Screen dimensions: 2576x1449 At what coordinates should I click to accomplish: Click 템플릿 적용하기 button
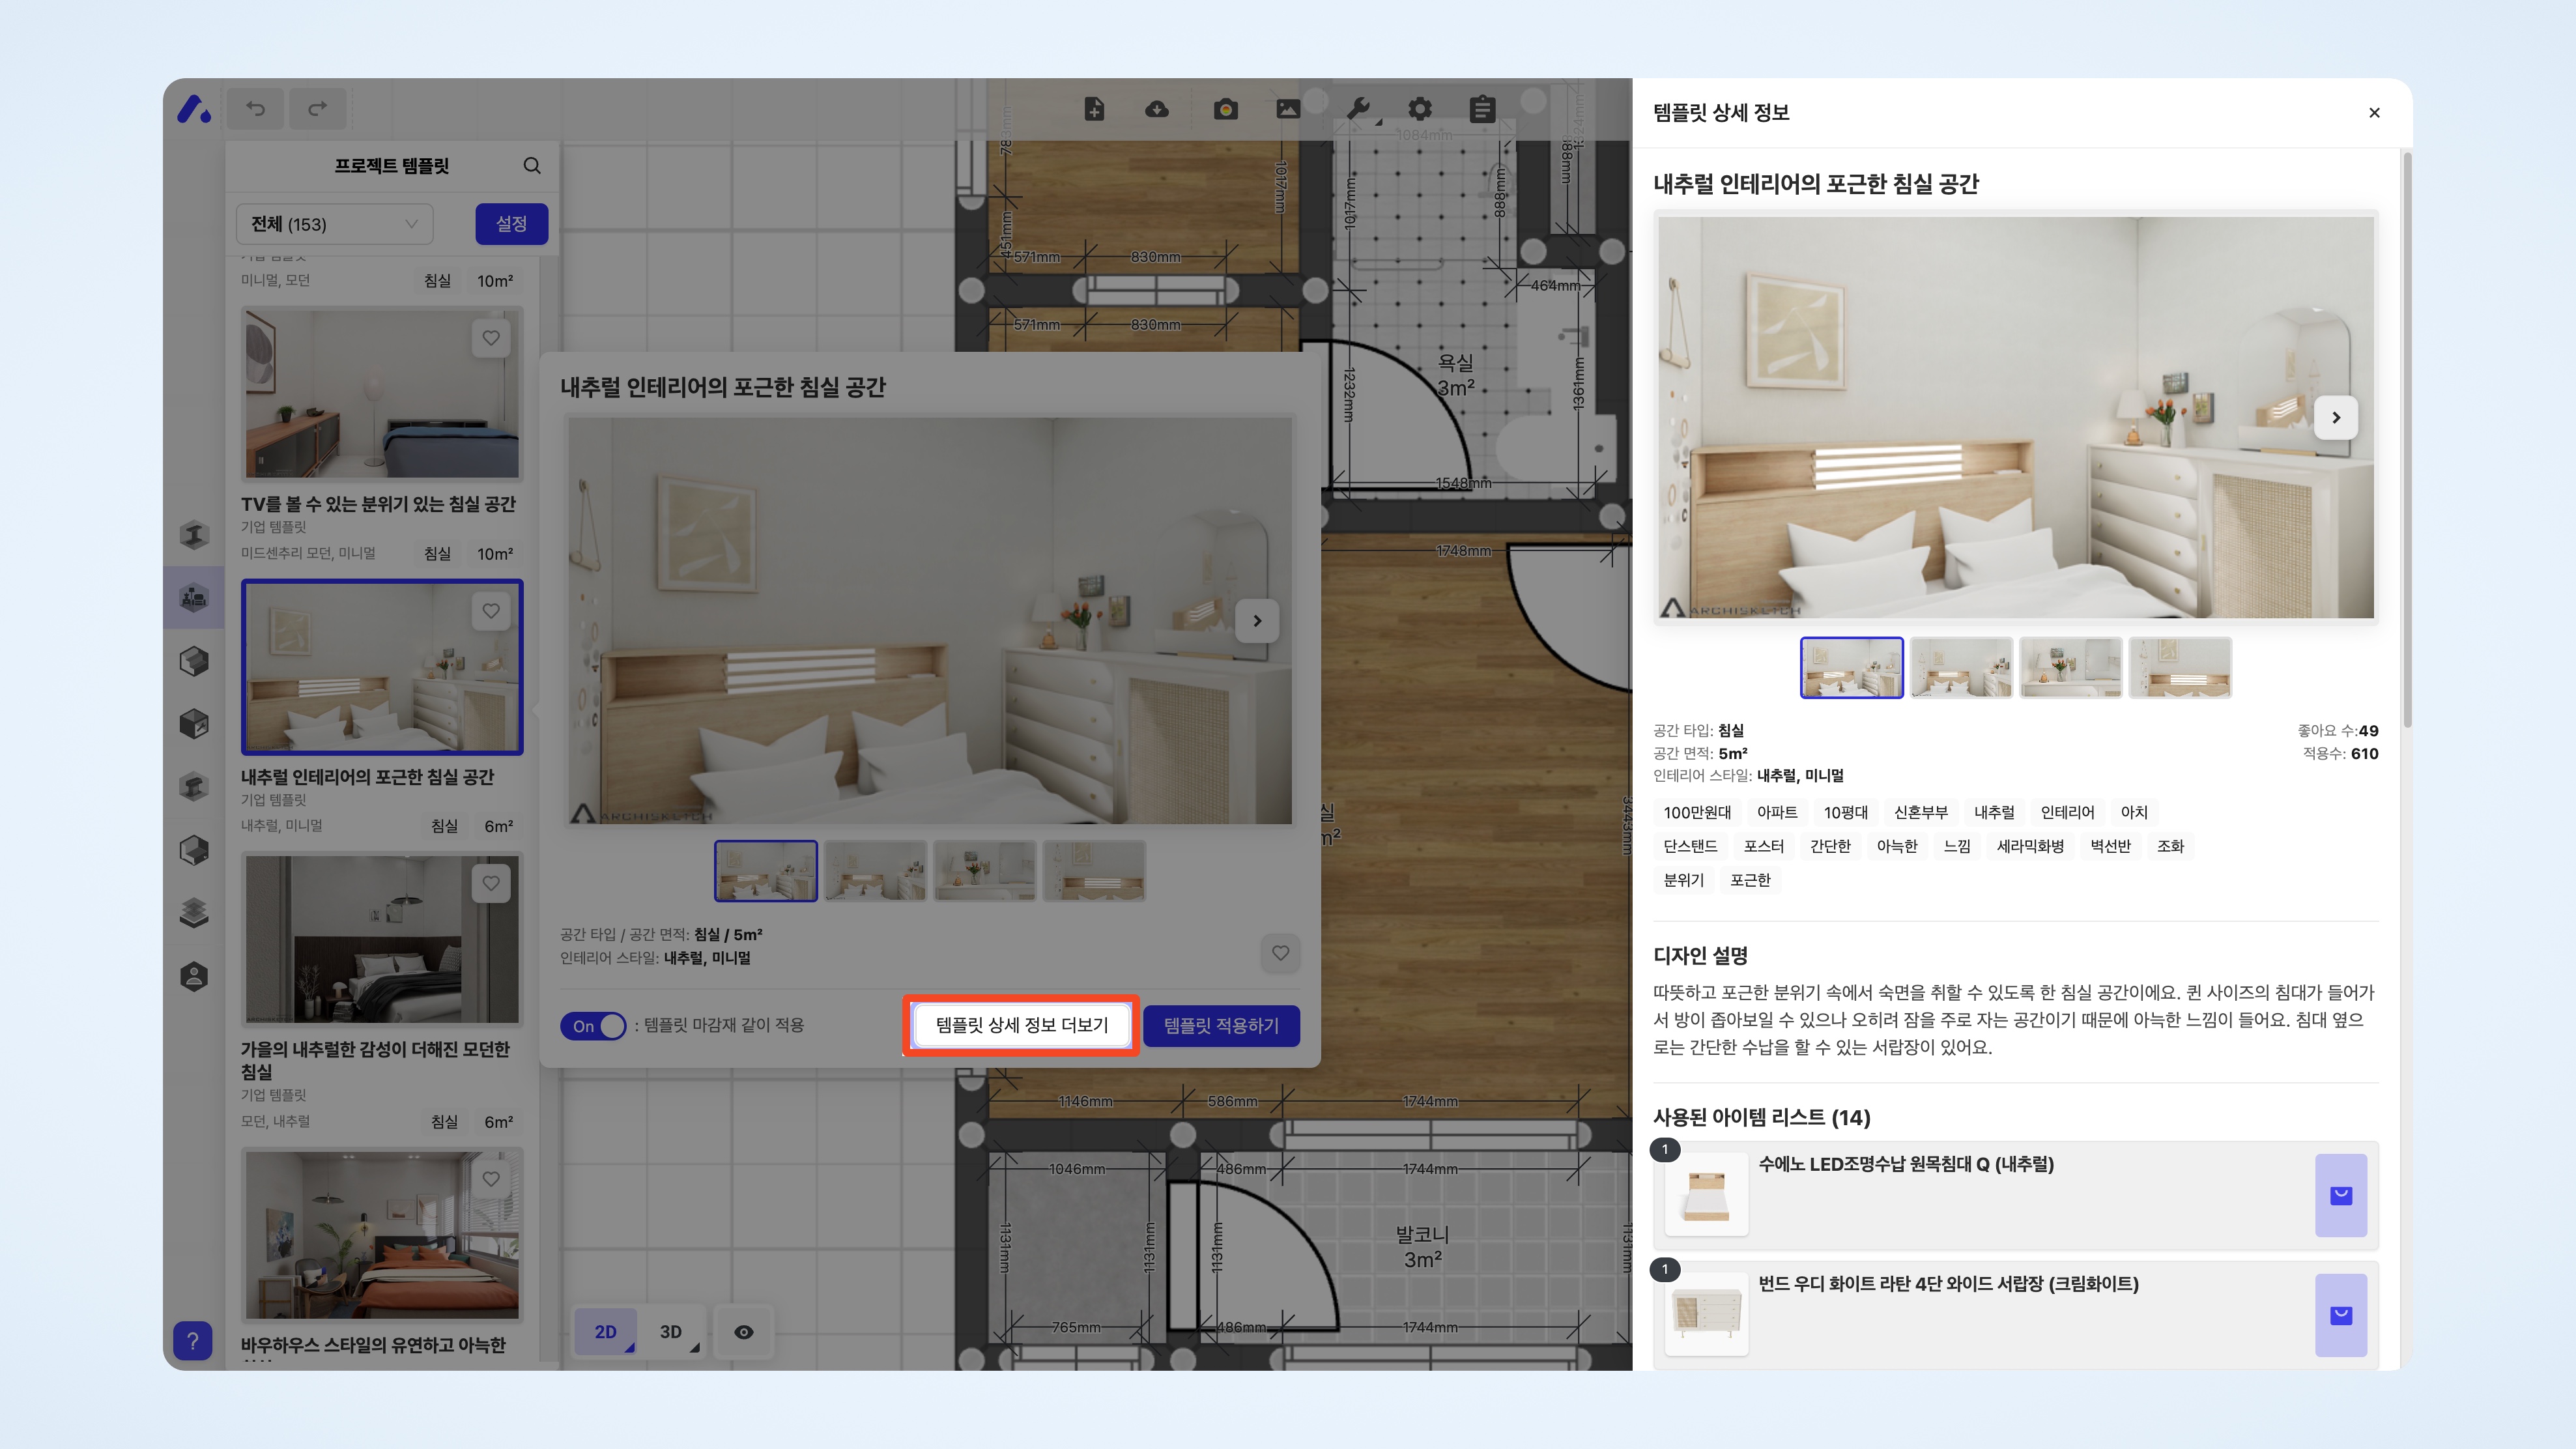click(1221, 1026)
